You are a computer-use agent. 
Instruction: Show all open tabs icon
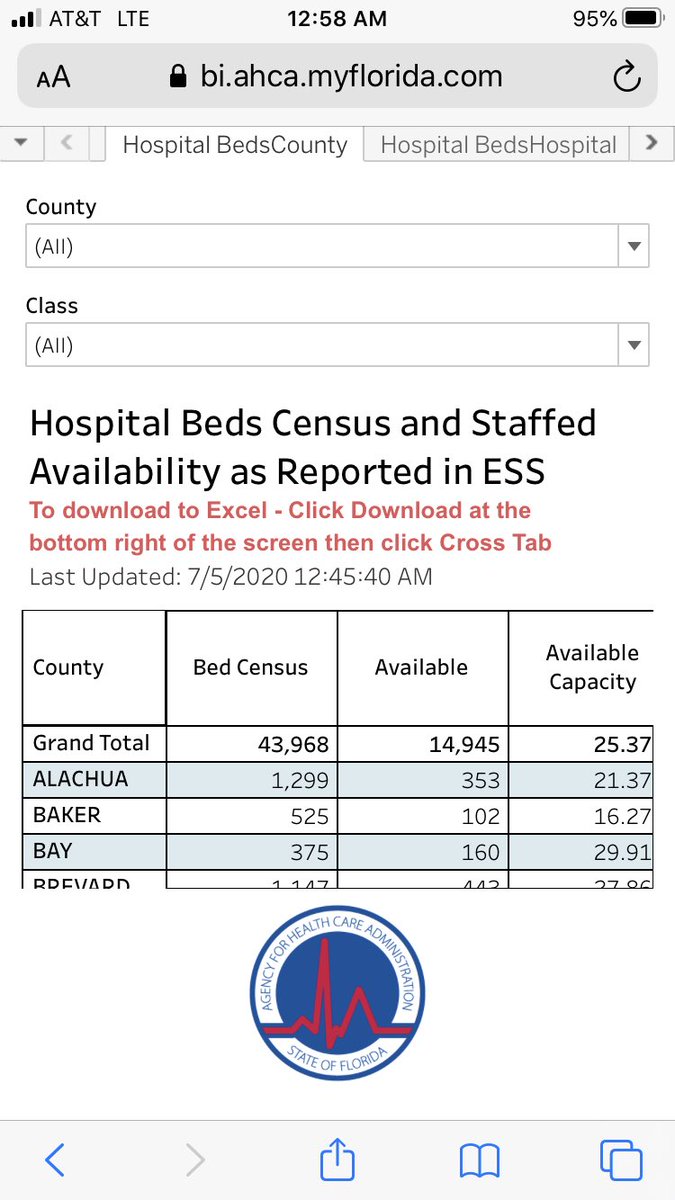(620, 1160)
